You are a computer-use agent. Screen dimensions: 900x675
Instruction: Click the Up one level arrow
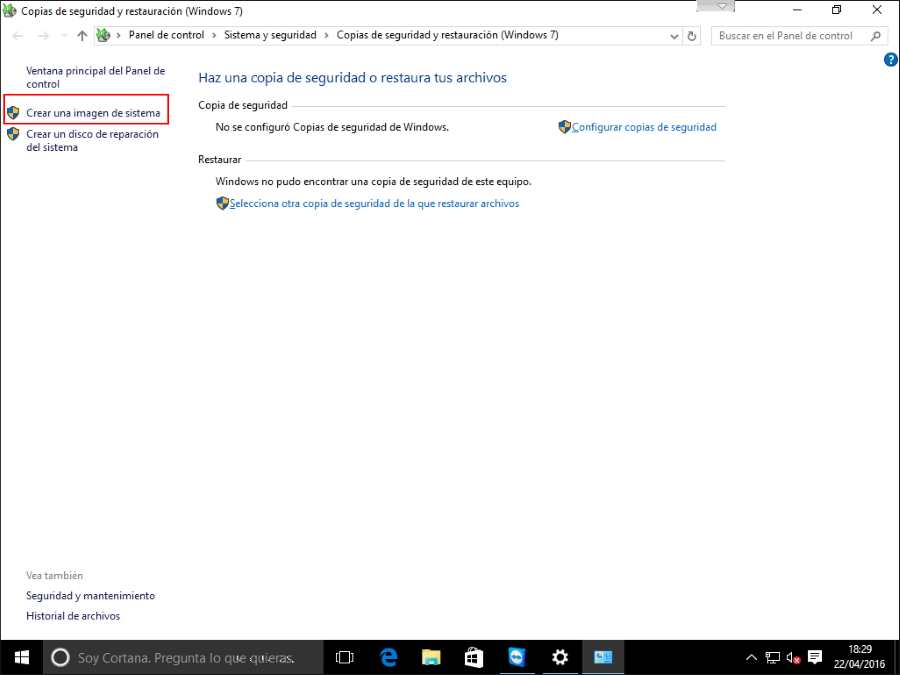[82, 36]
